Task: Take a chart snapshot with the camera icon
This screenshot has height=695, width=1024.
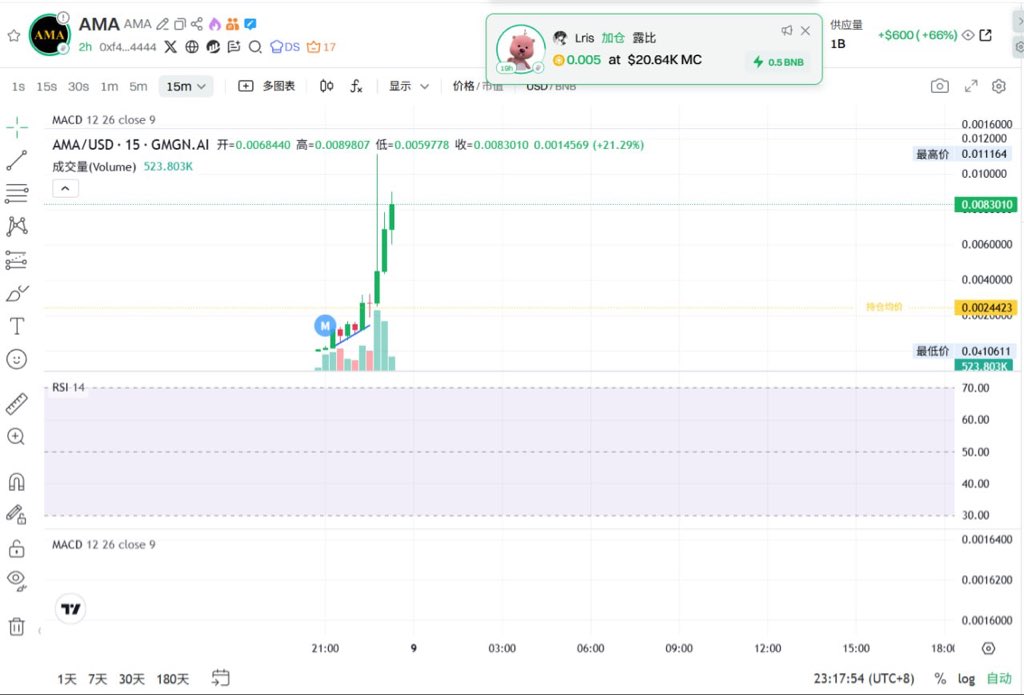Action: tap(939, 87)
